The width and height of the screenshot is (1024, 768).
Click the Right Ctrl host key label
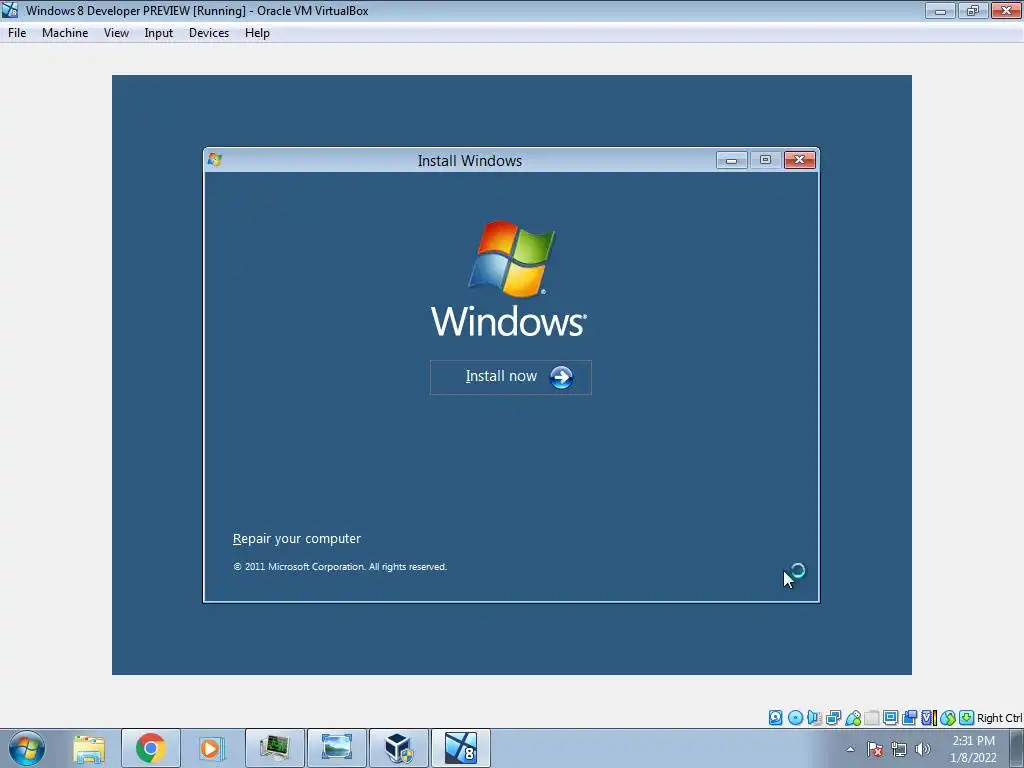click(x=999, y=718)
